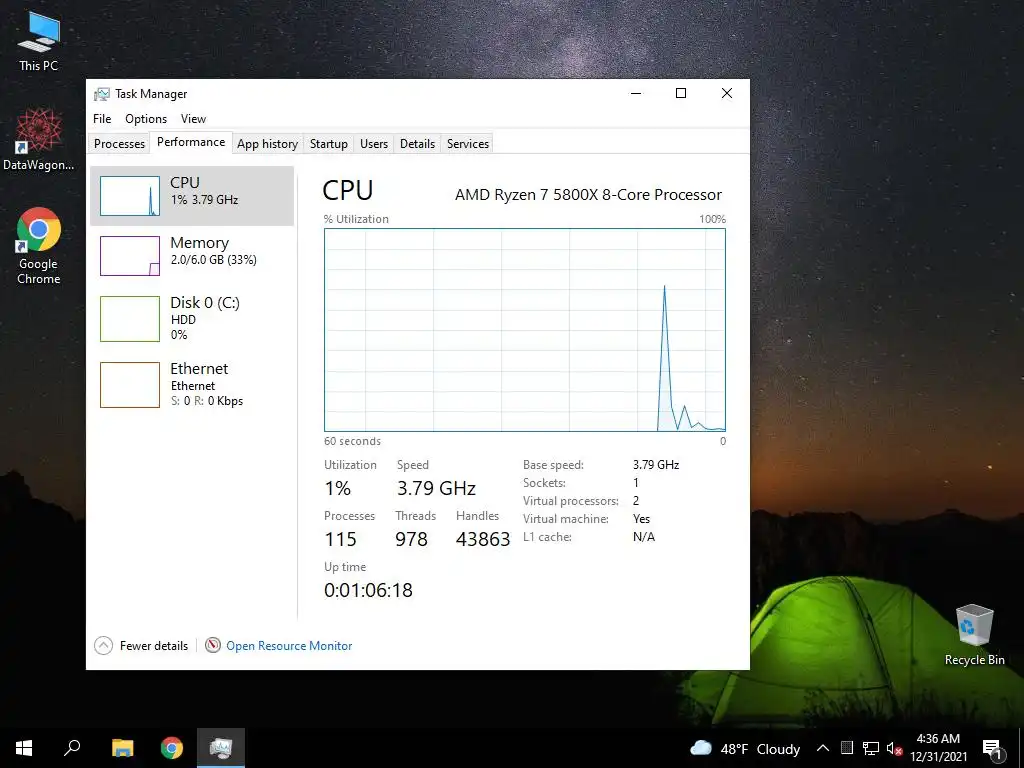Image resolution: width=1024 pixels, height=768 pixels.
Task: Click Ethernet S: 0 R: 0 Kbps text
Action: 207,401
